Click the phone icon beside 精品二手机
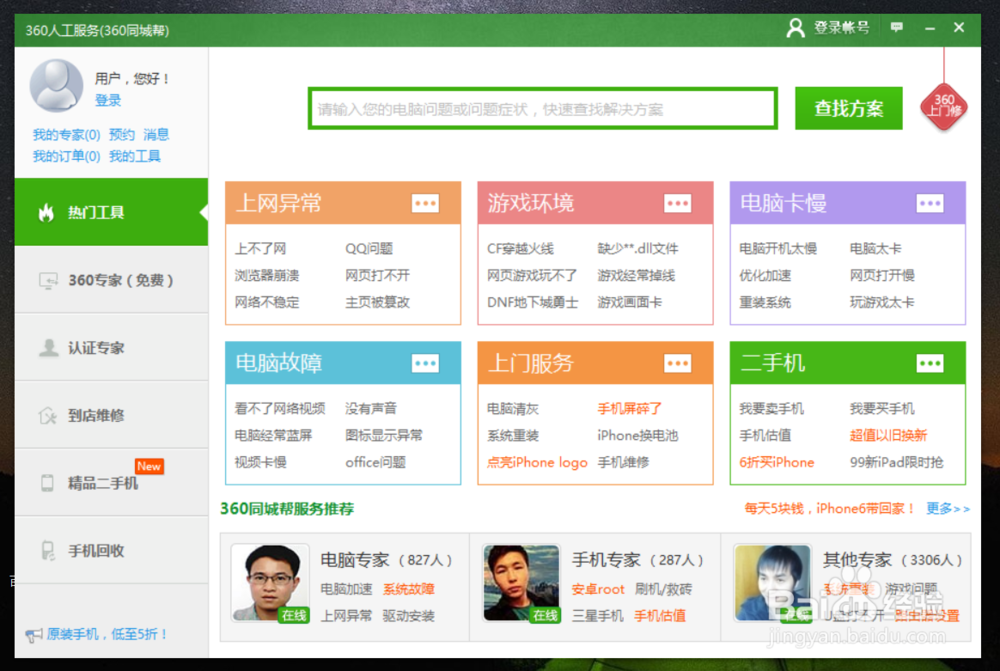The height and width of the screenshot is (671, 1000). [x=47, y=483]
